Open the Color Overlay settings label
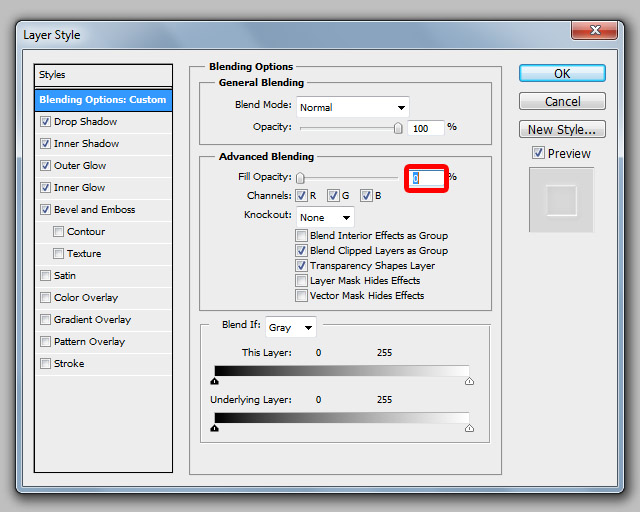This screenshot has height=512, width=640. [86, 298]
